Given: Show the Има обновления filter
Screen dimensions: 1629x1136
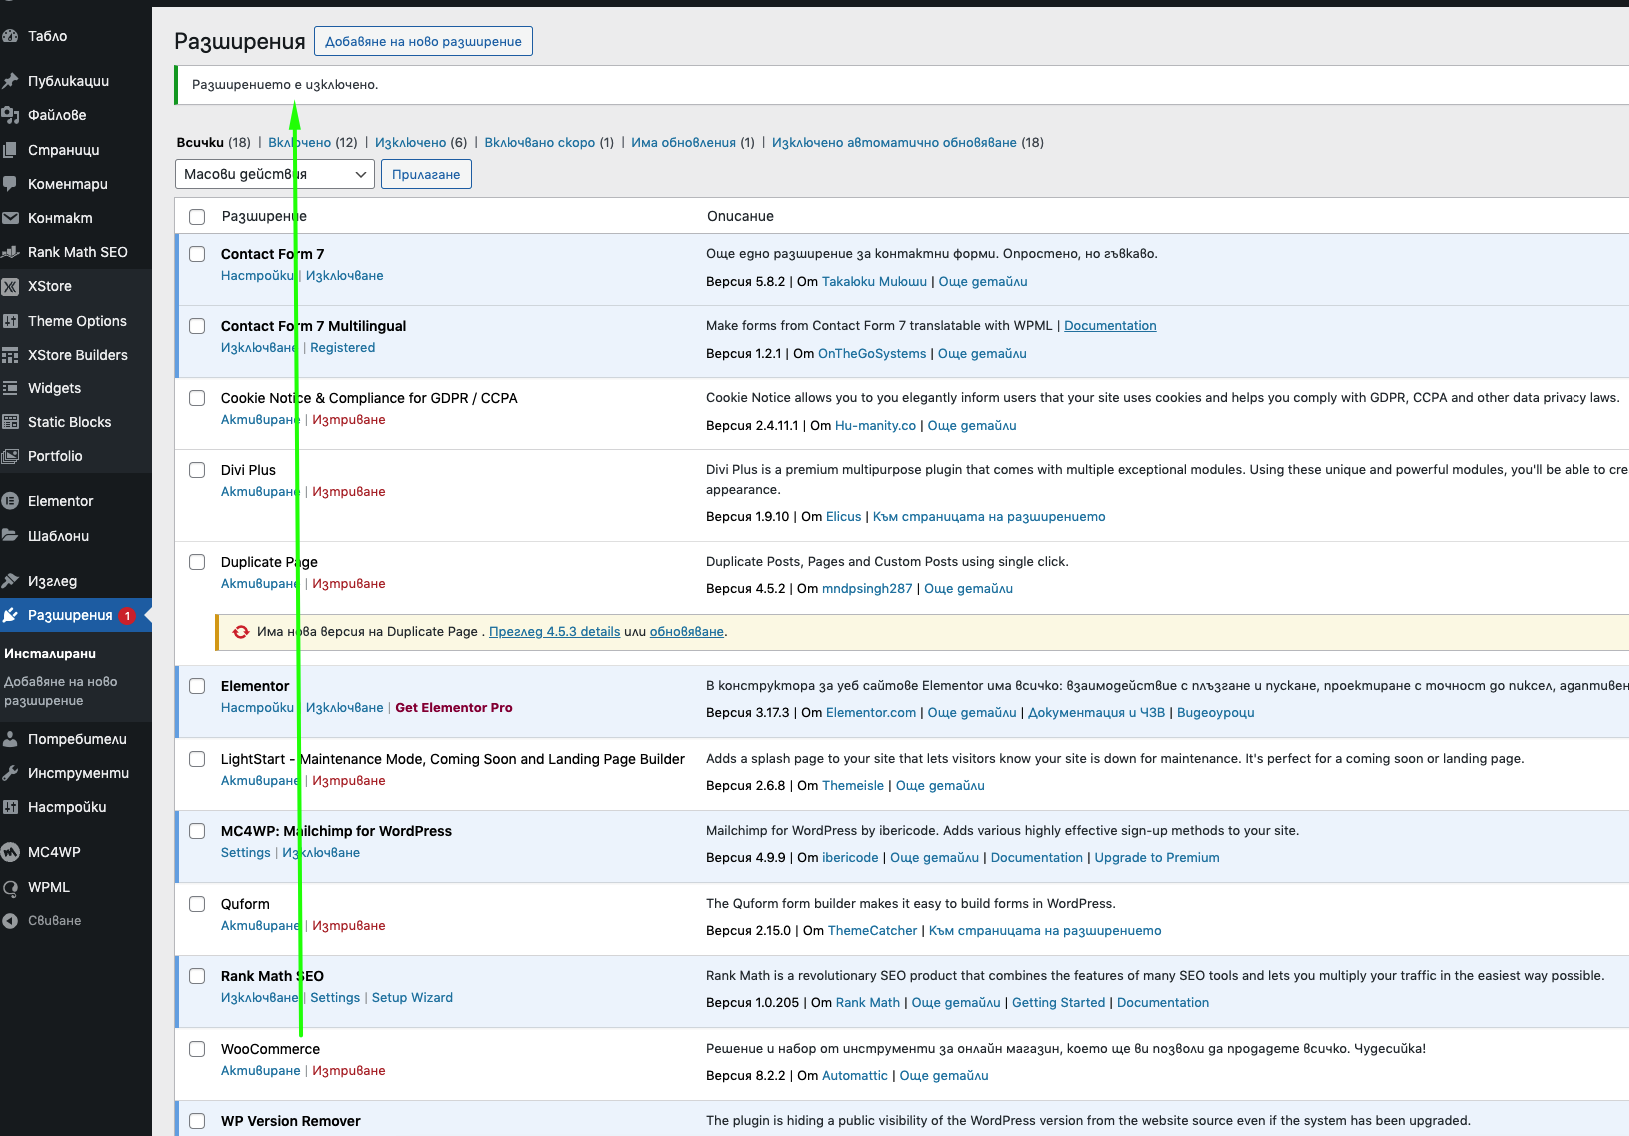Looking at the screenshot, I should pos(683,143).
